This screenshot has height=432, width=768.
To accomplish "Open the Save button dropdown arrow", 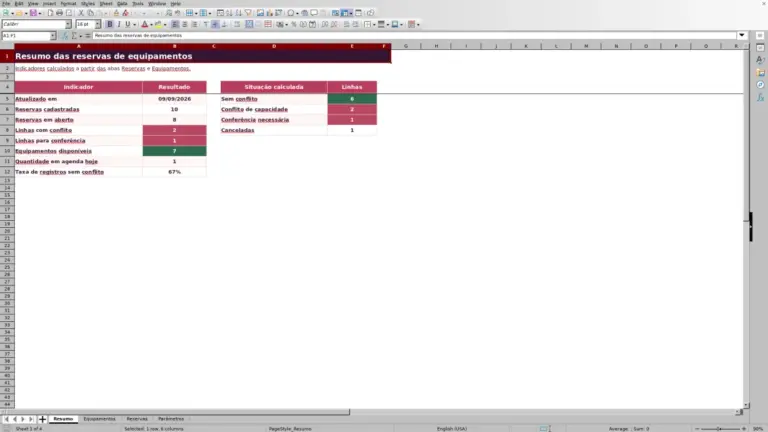I will coord(40,13).
